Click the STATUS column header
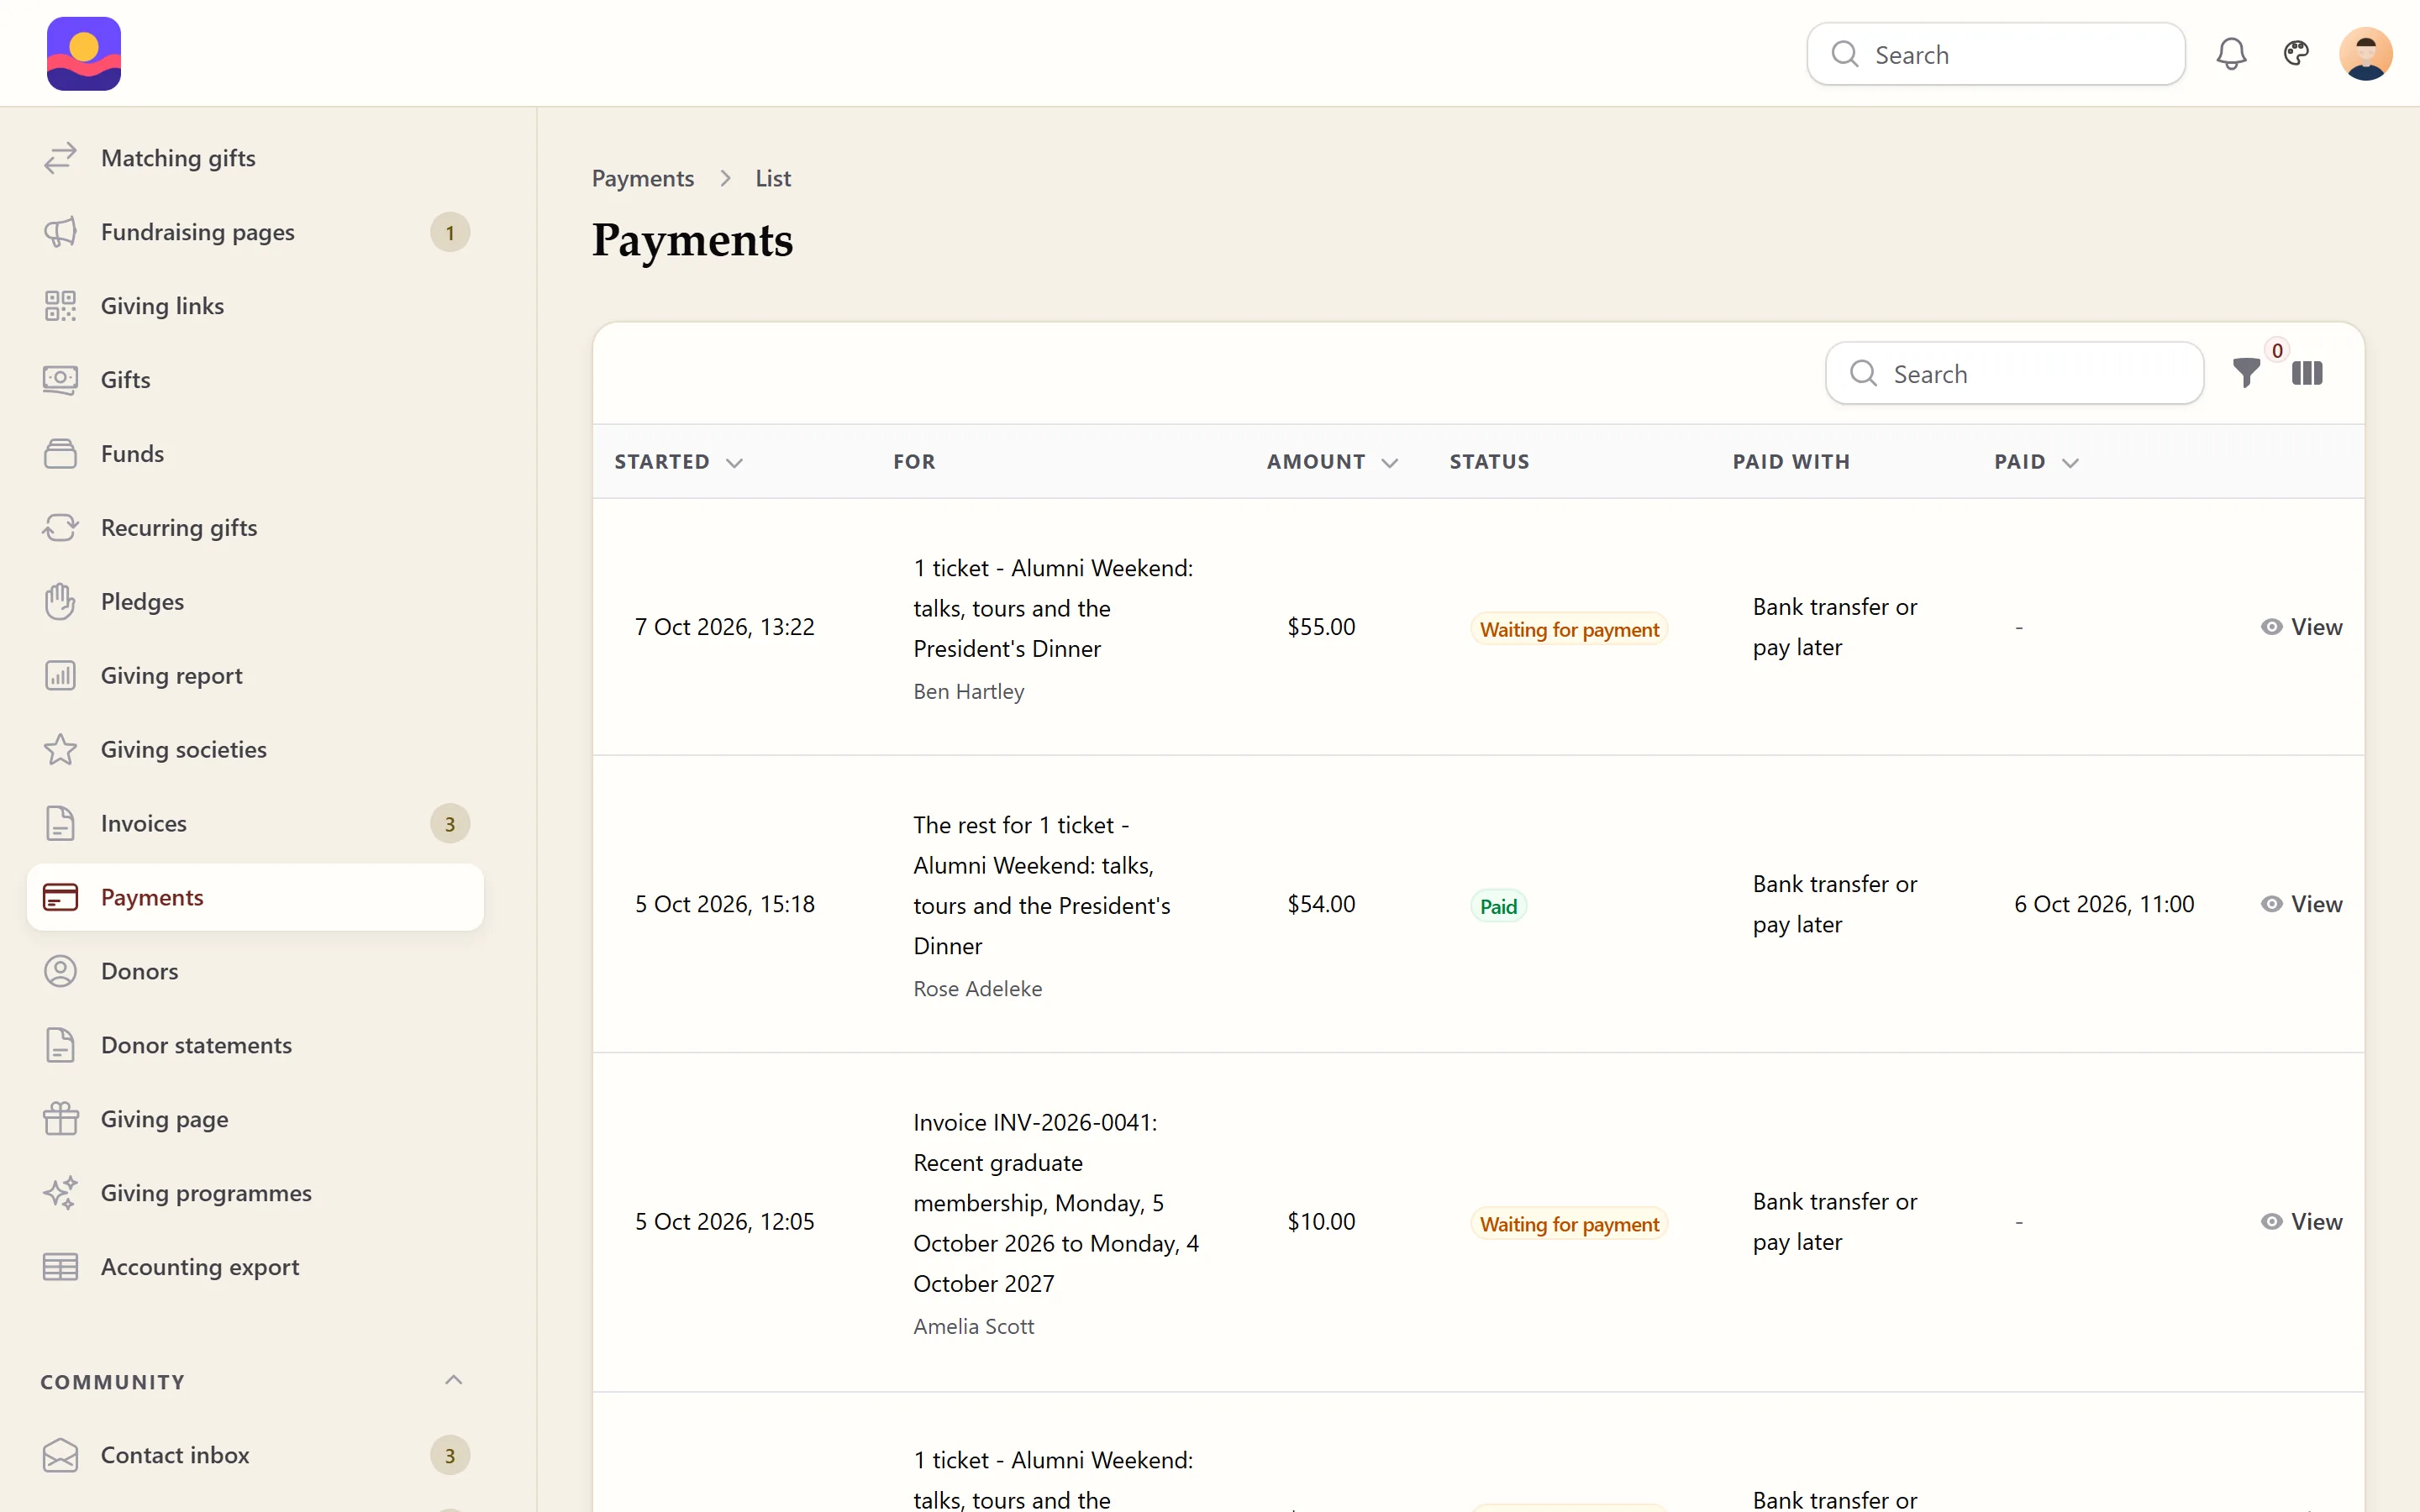The height and width of the screenshot is (1512, 2420). 1489,462
